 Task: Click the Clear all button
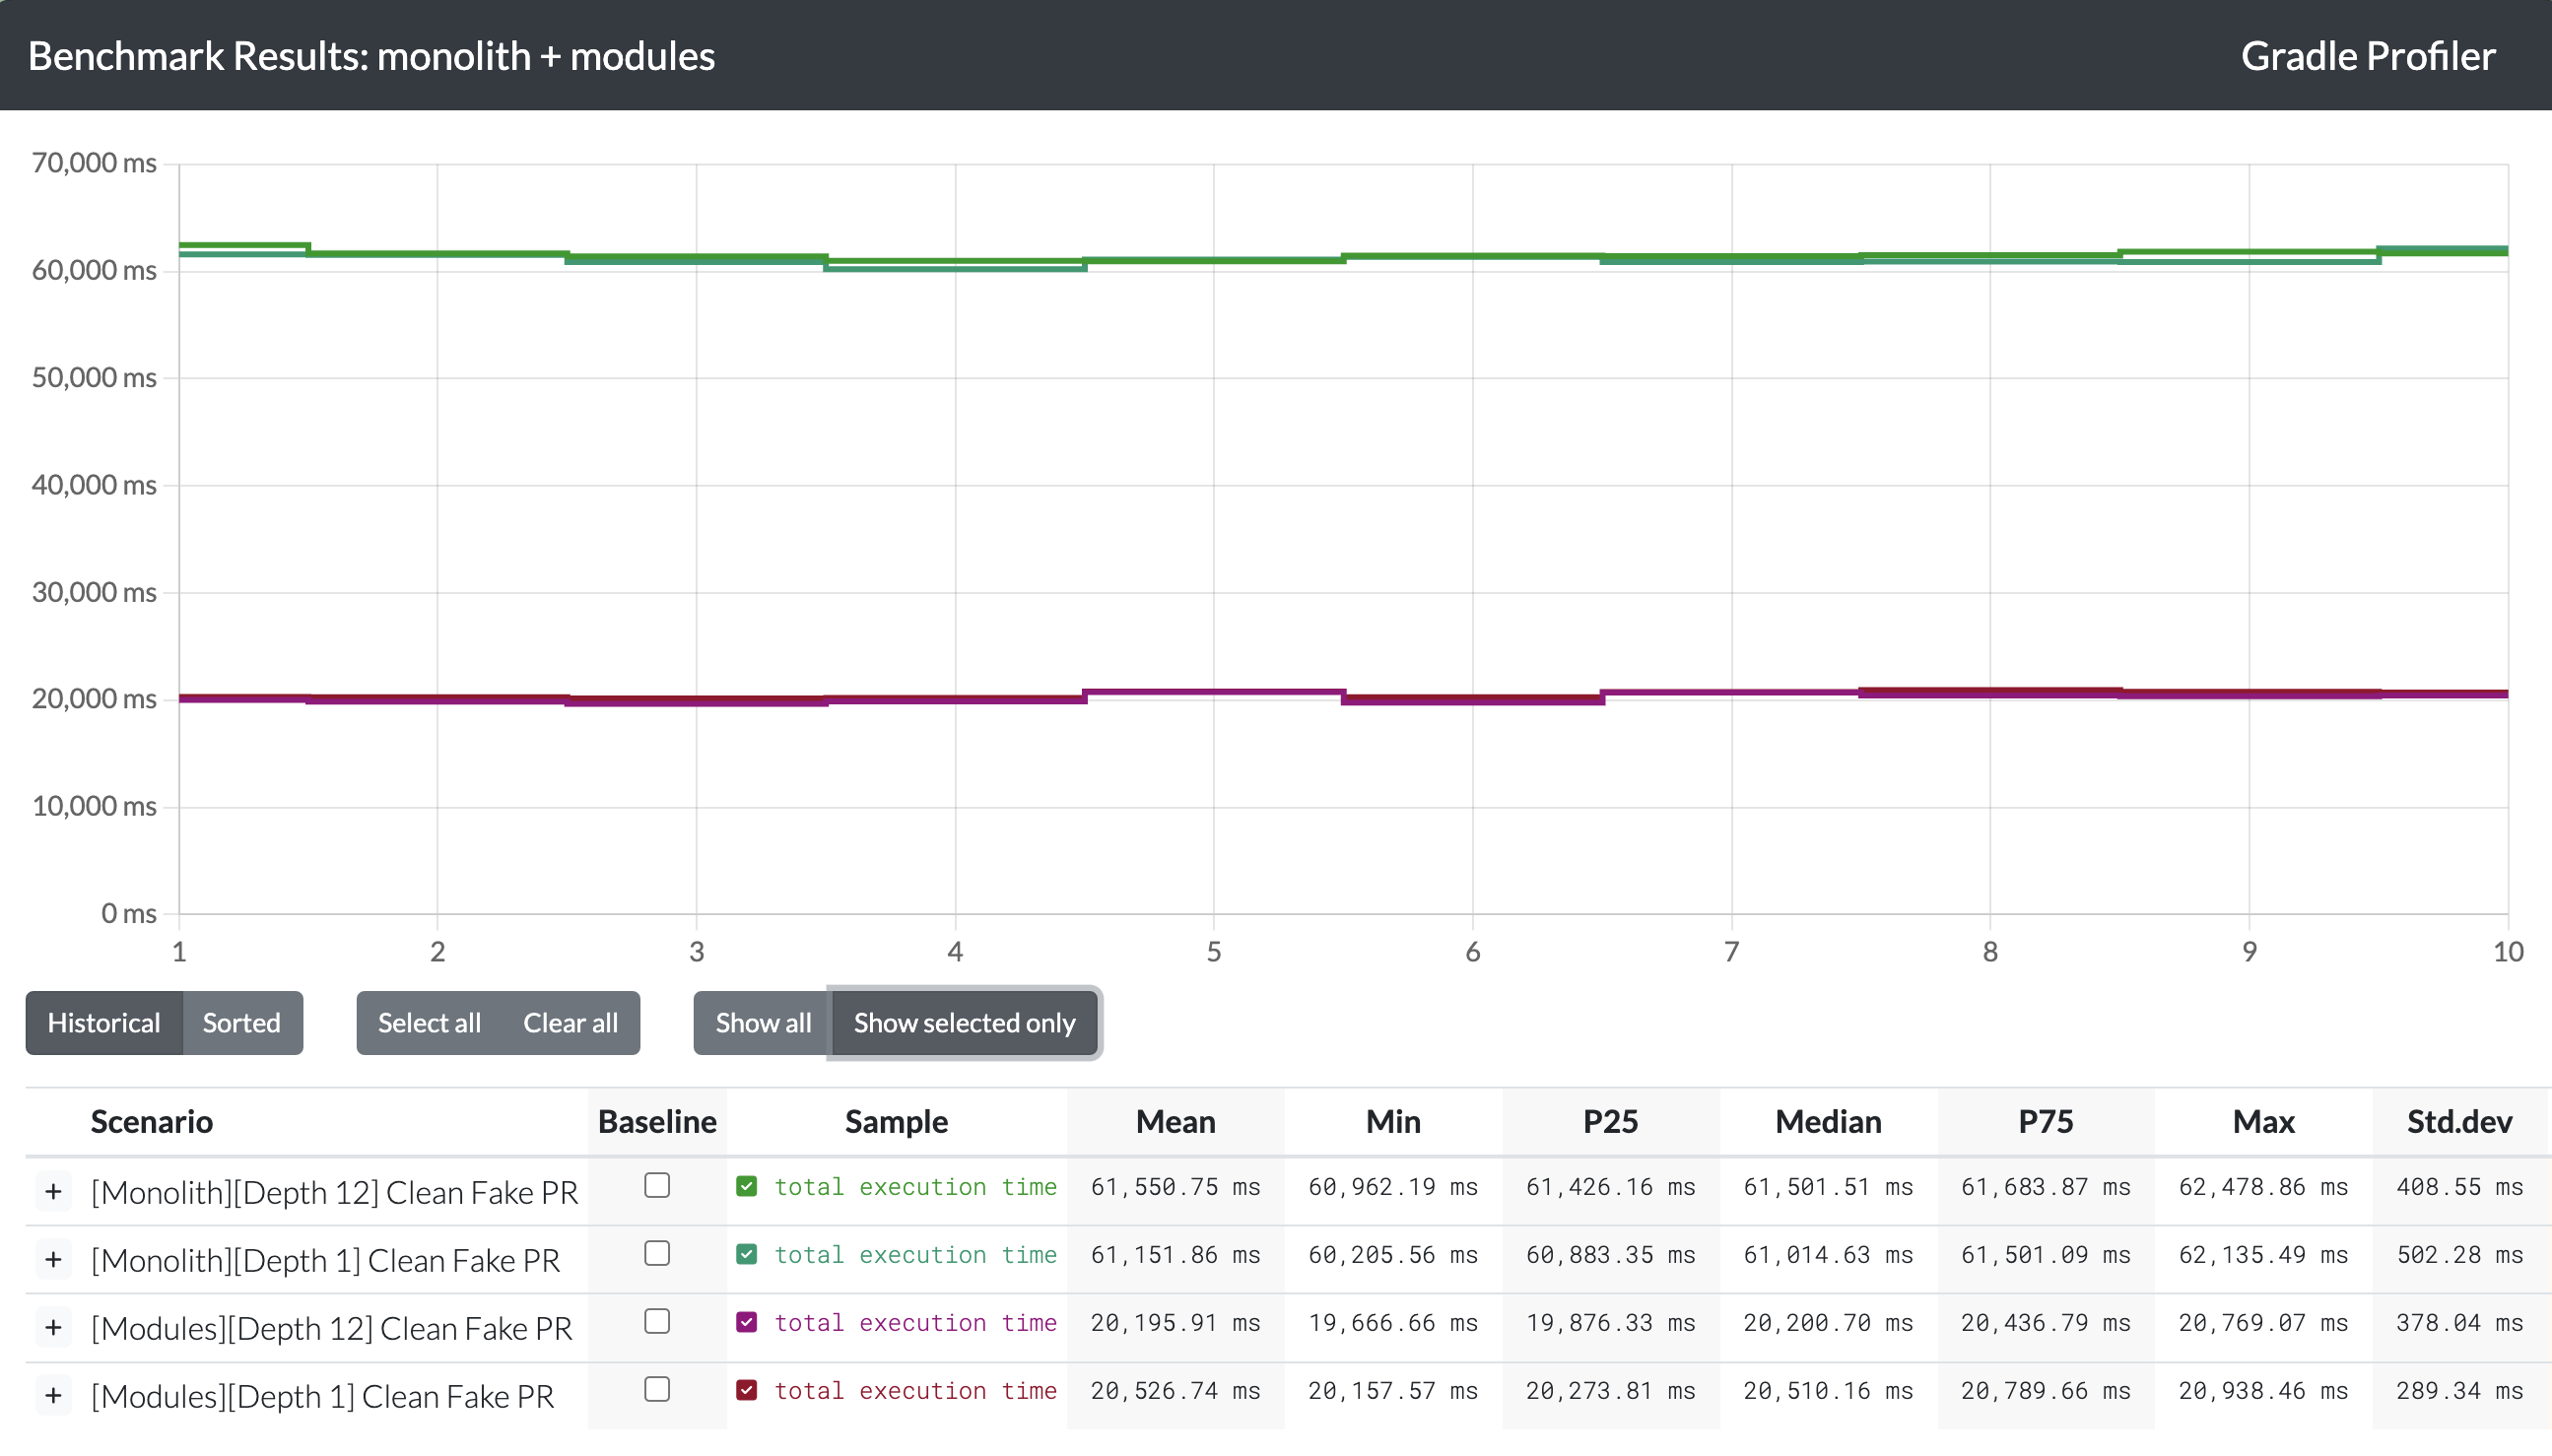pyautogui.click(x=570, y=1023)
